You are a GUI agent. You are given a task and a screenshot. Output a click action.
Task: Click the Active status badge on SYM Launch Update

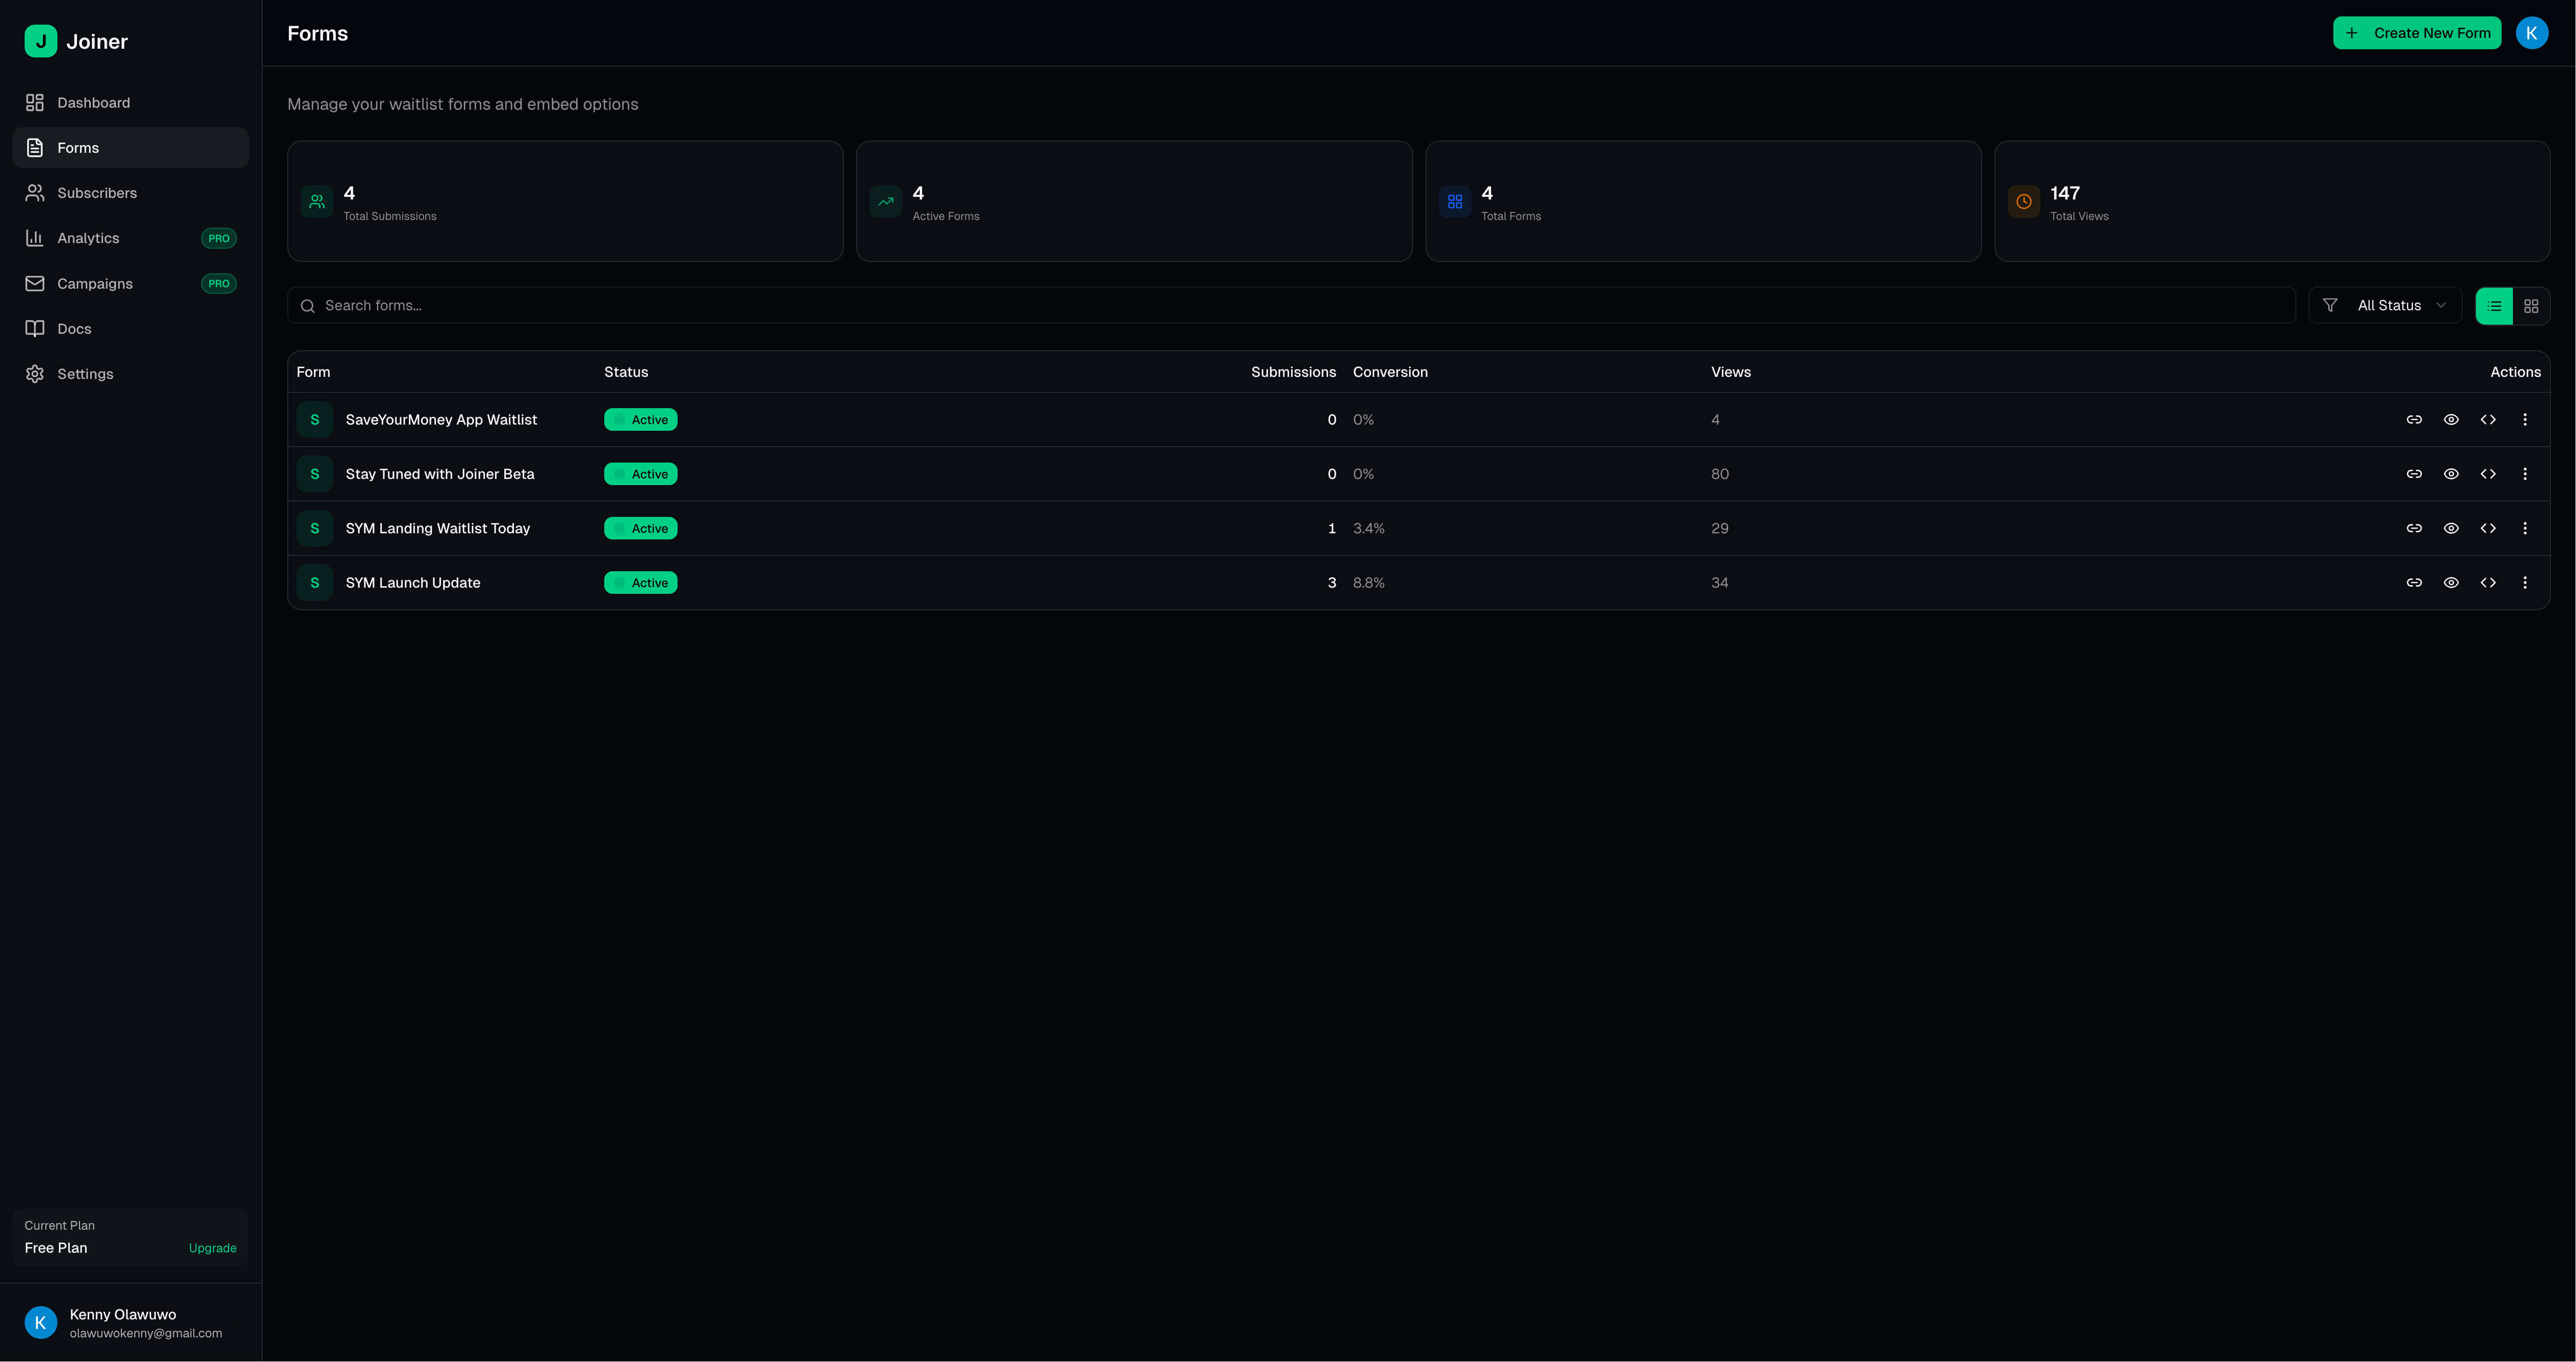click(x=640, y=582)
